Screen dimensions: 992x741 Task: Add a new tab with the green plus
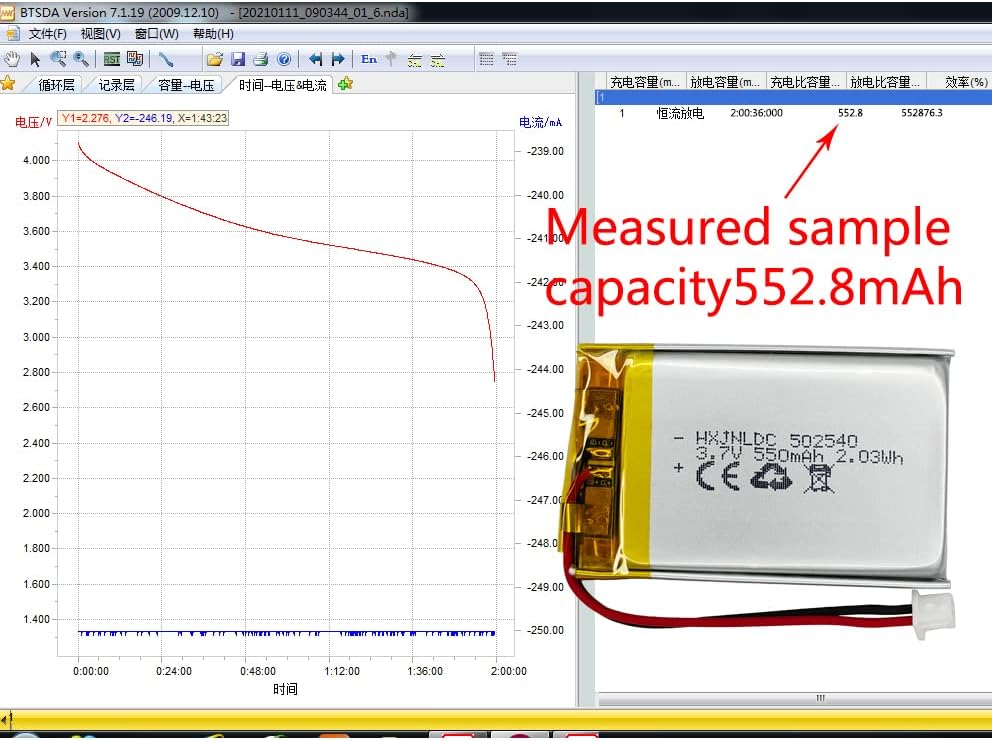click(x=346, y=84)
